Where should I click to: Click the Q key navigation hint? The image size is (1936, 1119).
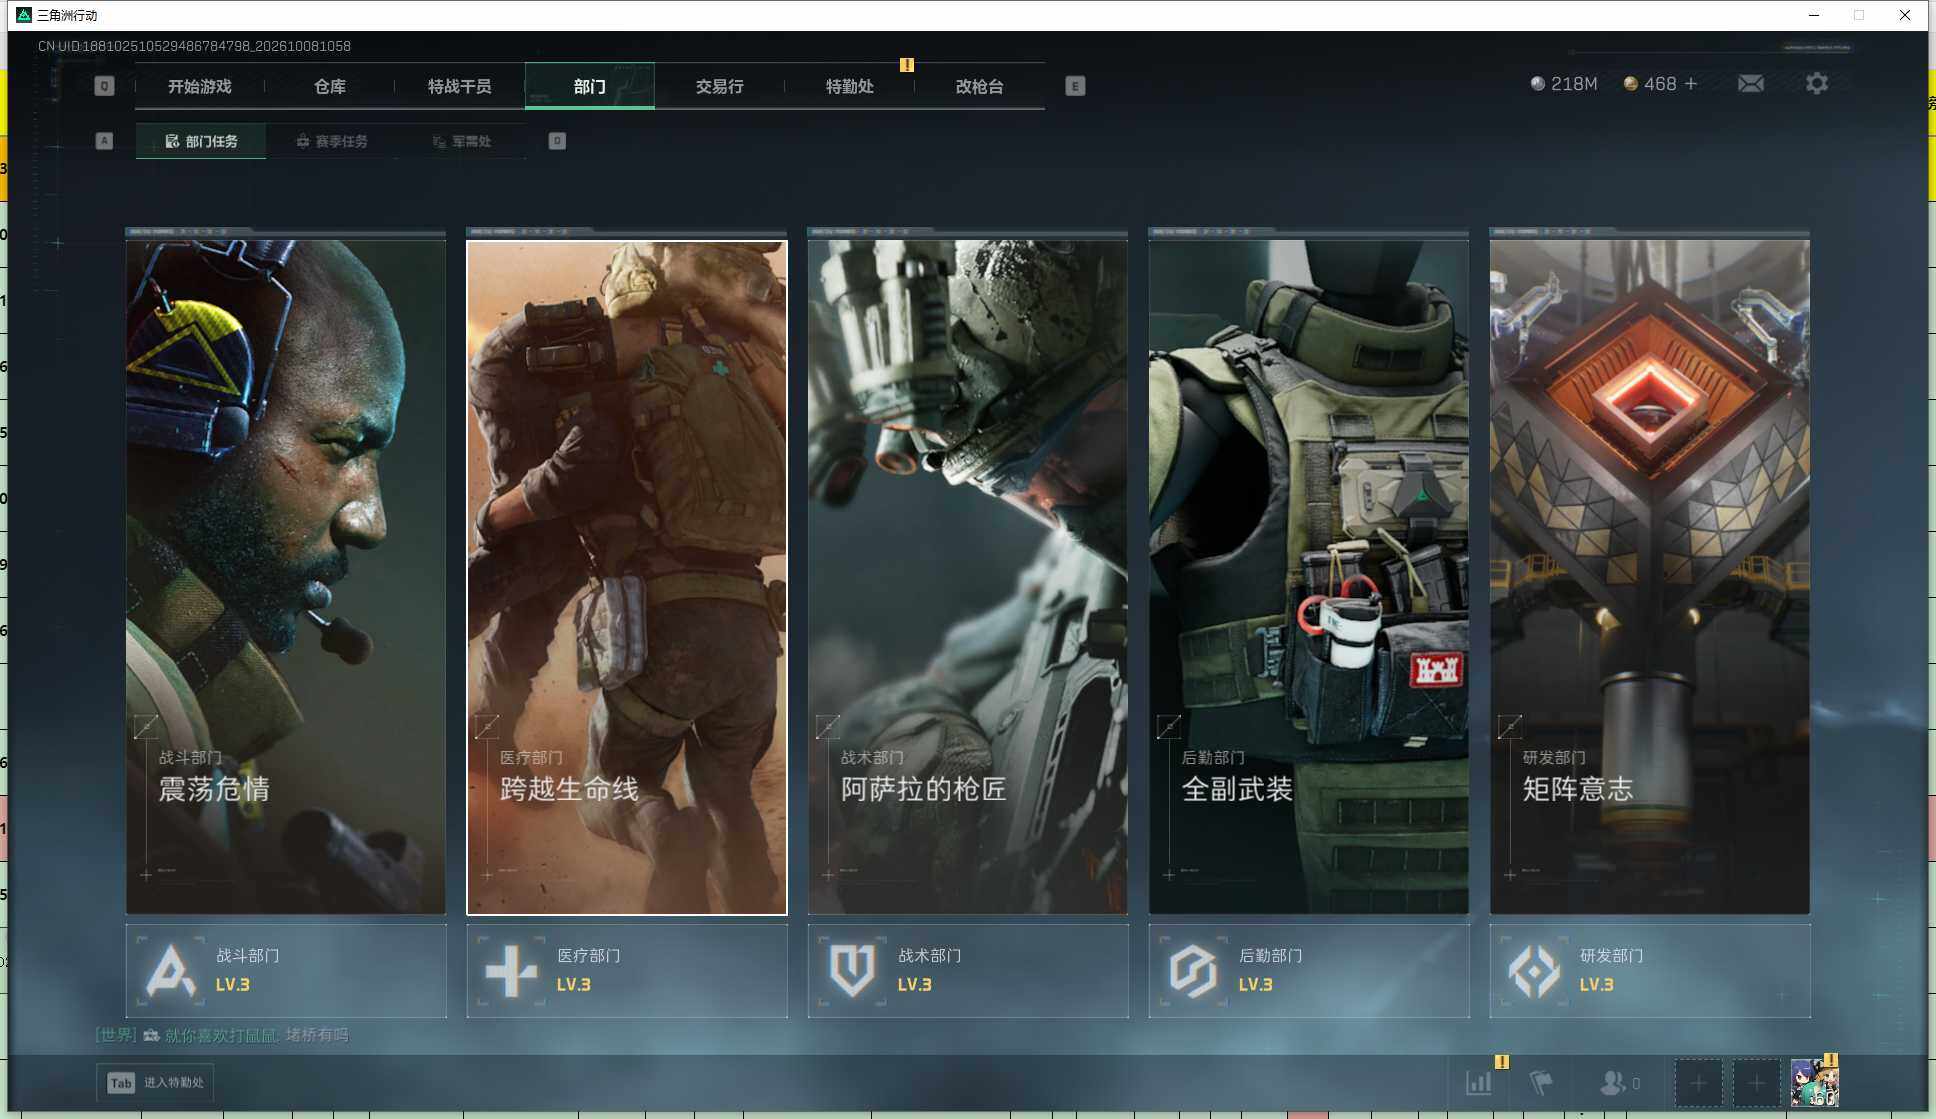[104, 86]
